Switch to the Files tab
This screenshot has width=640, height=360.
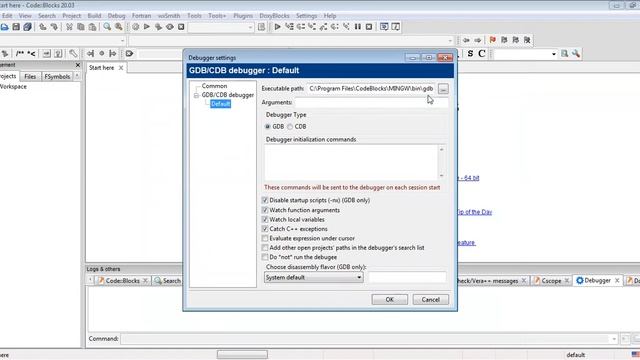pos(30,76)
